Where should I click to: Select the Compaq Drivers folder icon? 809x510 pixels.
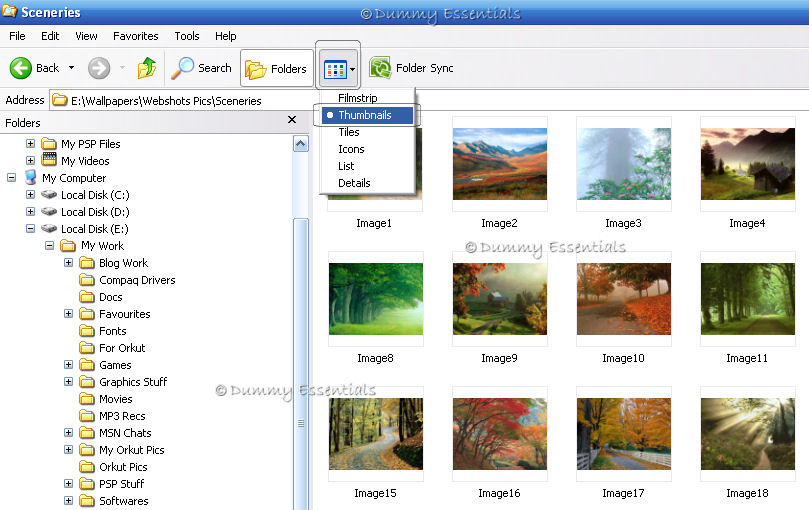coord(87,280)
